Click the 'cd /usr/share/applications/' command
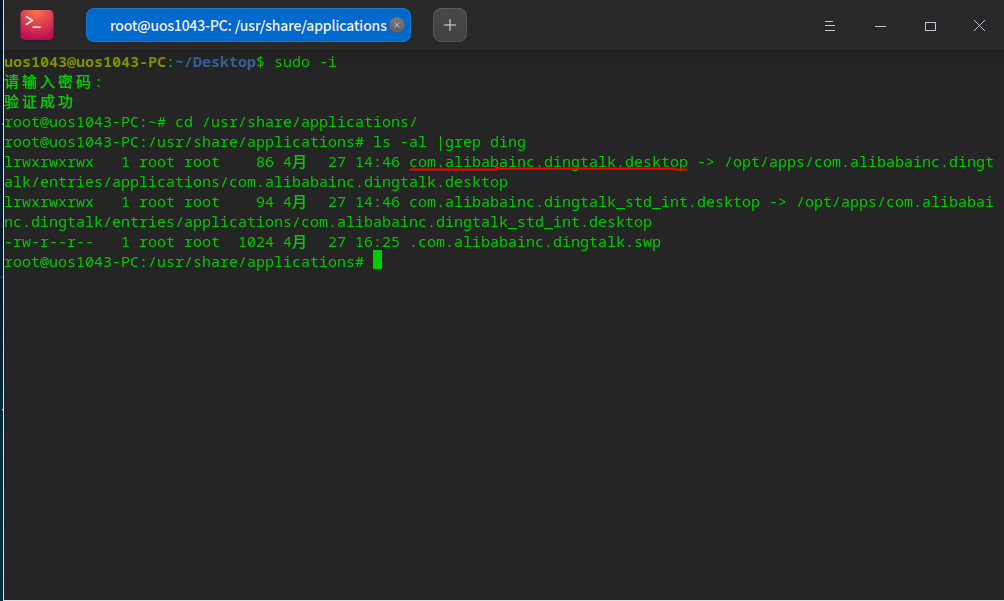Image resolution: width=1004 pixels, height=601 pixels. coord(296,122)
